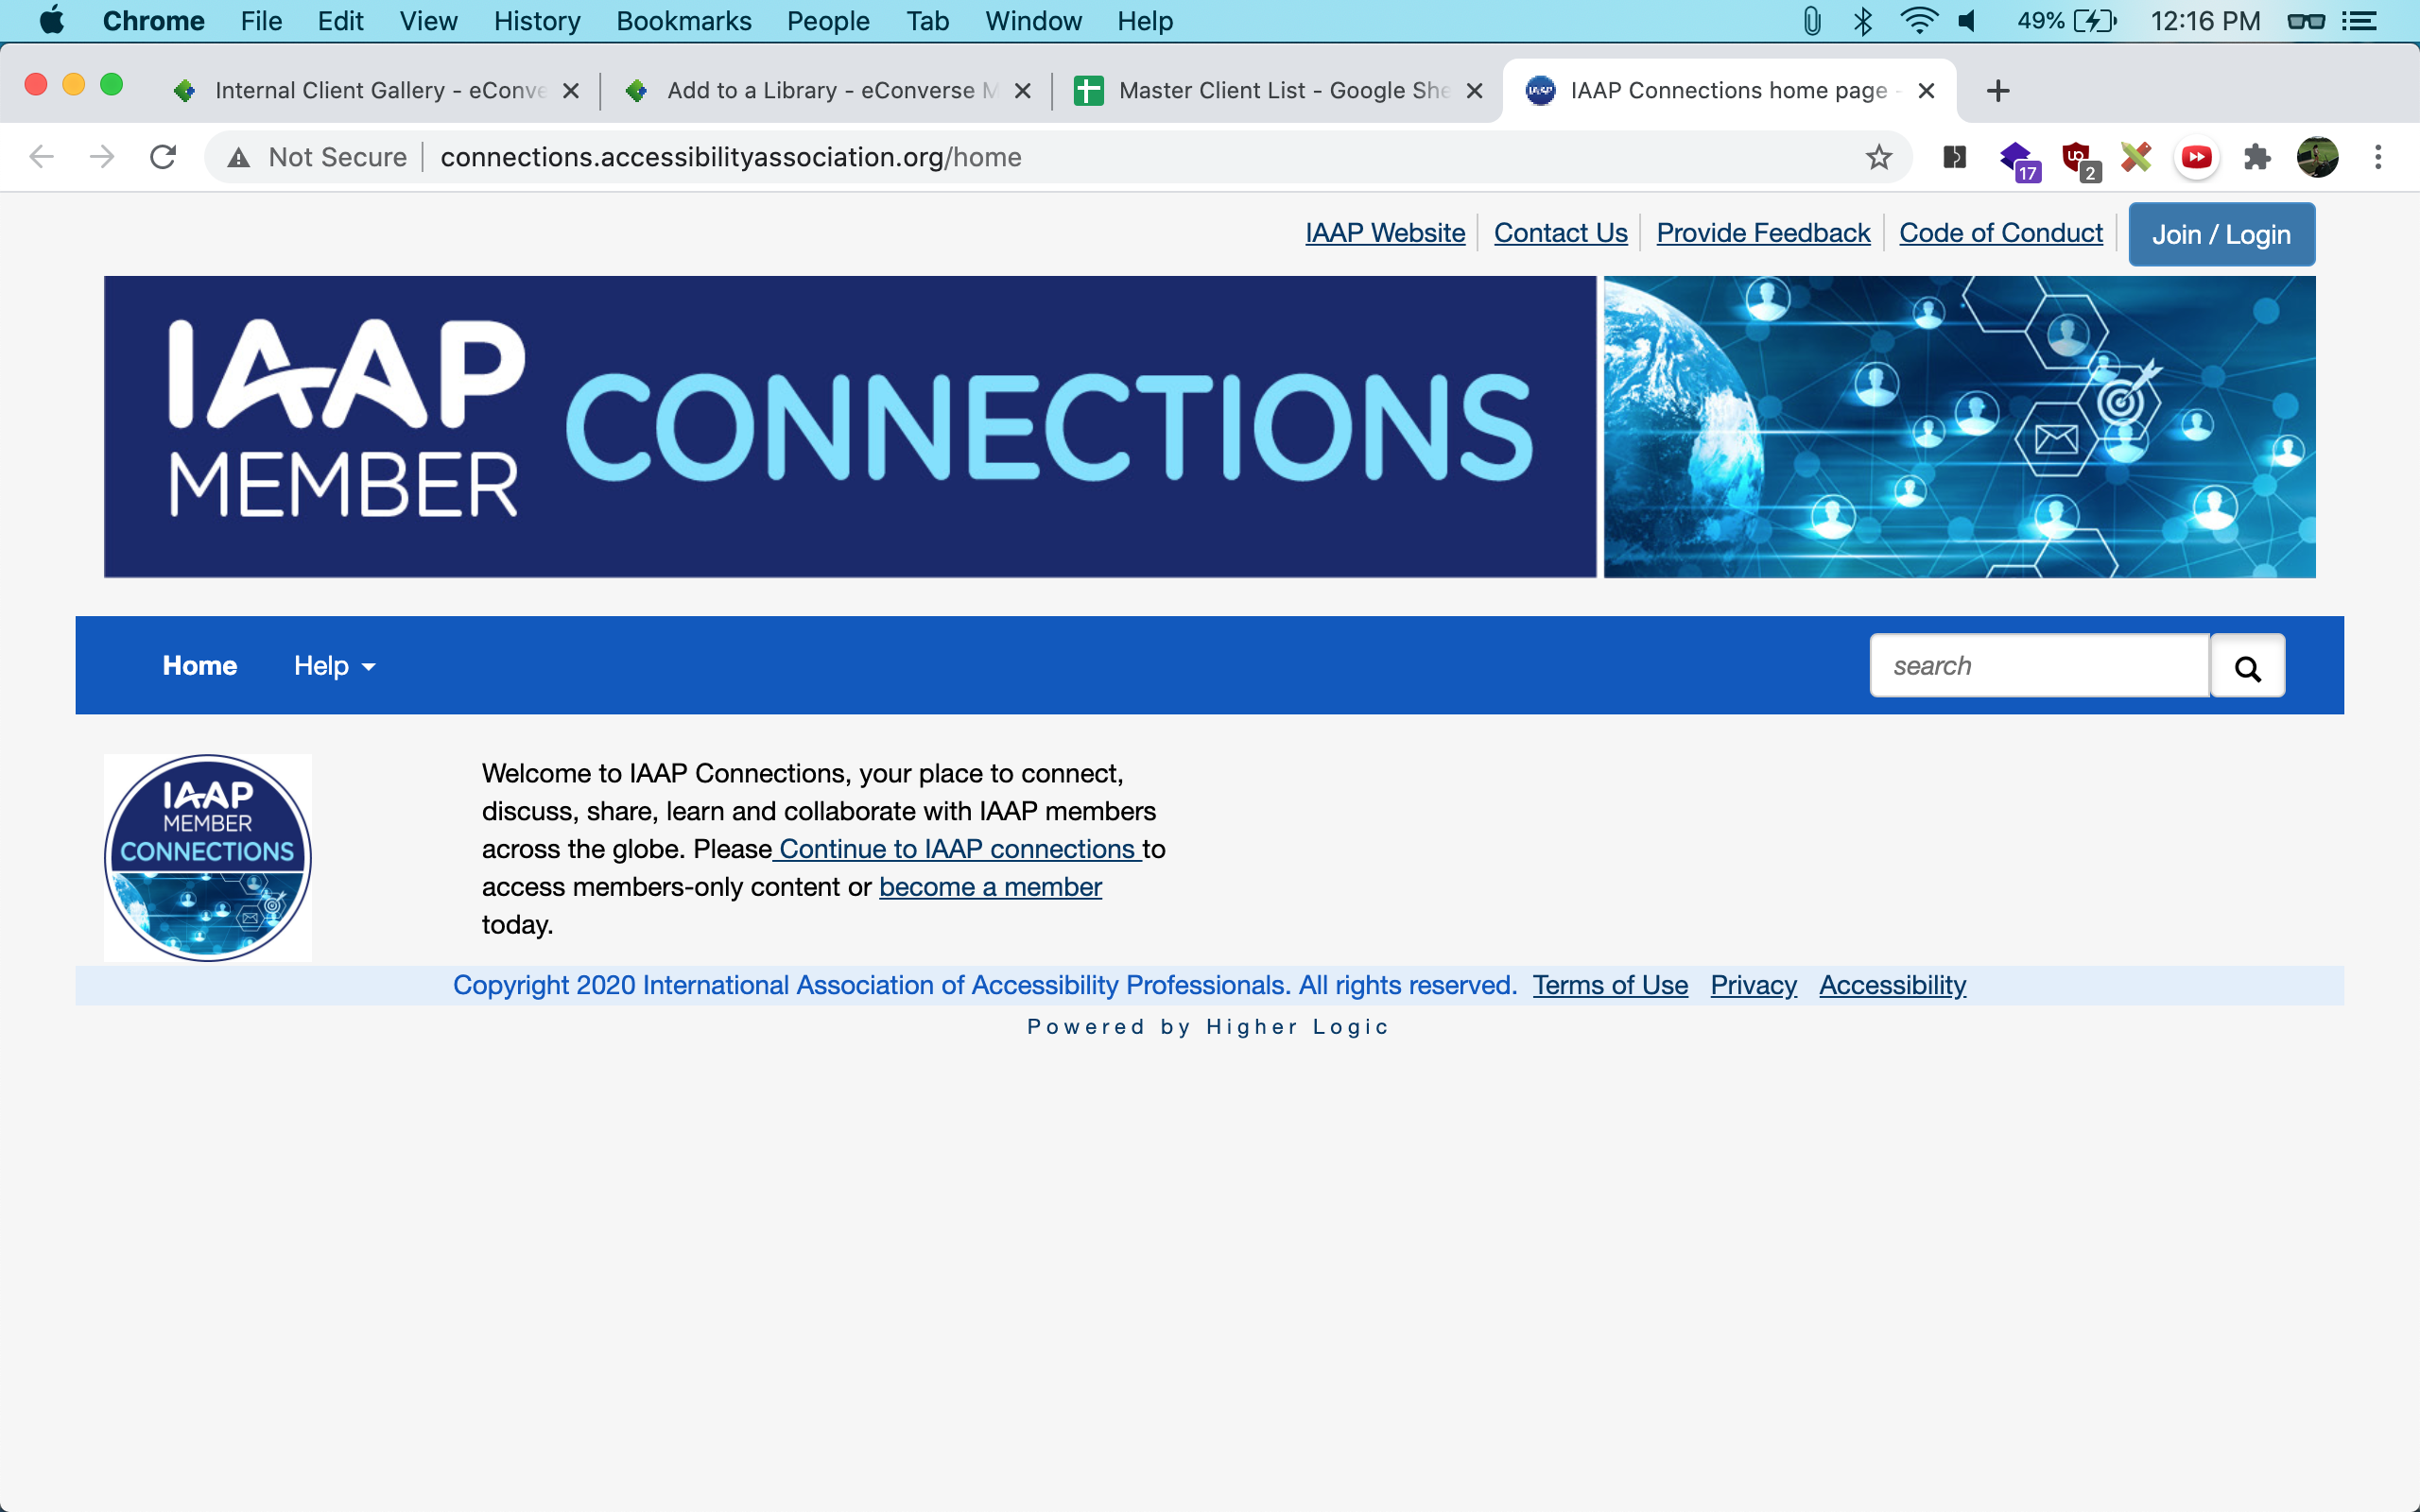Open the Bookmarks menu in the menu bar
The image size is (2420, 1512).
(x=683, y=21)
